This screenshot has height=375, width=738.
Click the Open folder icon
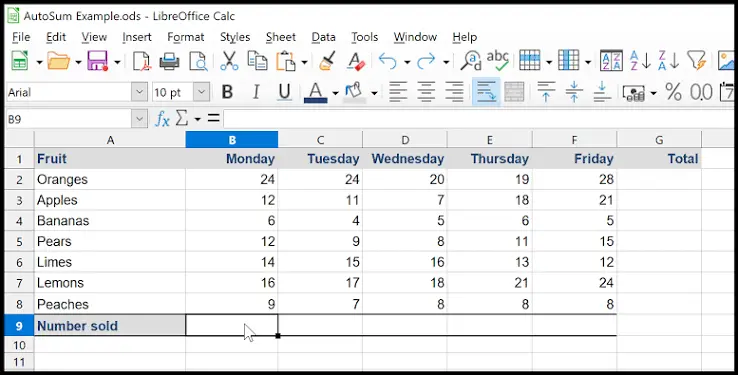click(58, 61)
